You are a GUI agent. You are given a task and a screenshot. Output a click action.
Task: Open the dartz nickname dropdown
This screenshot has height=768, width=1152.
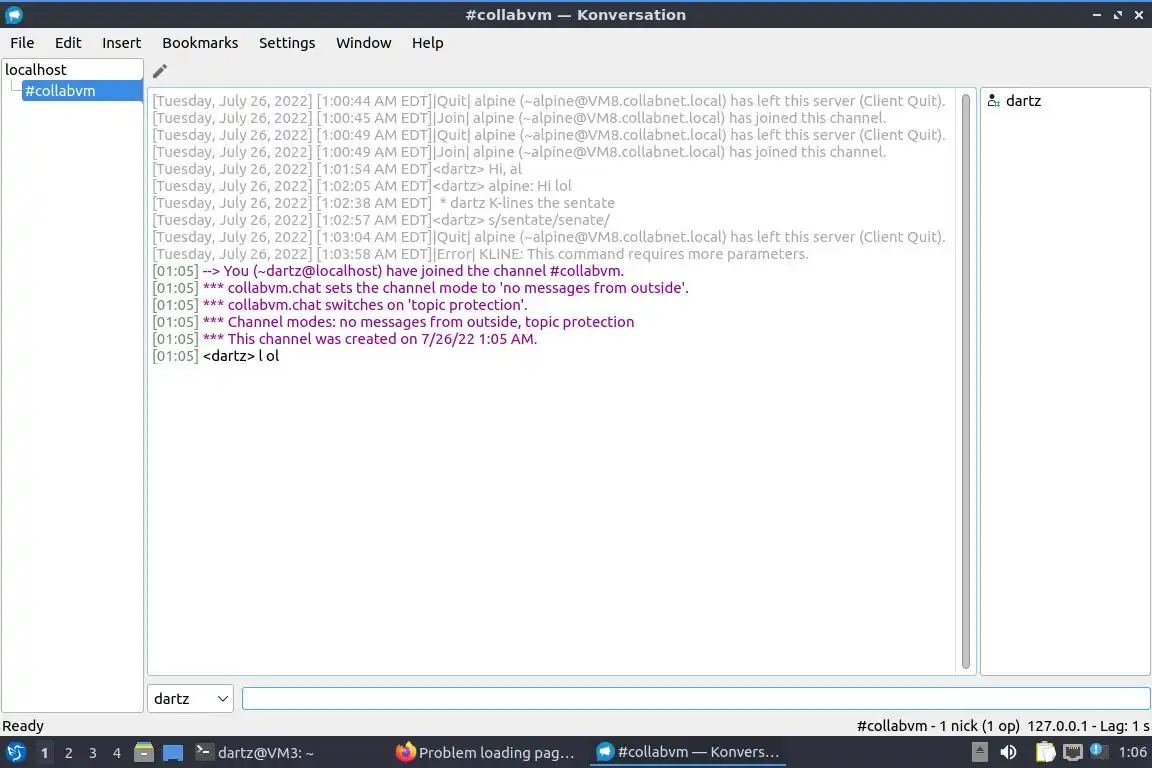[190, 698]
